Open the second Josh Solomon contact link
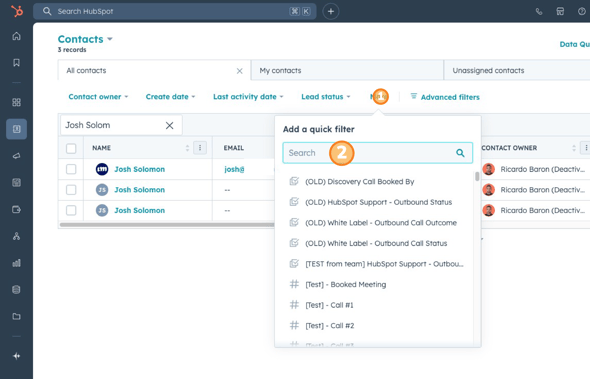Screen dimensions: 590x379 pos(140,190)
